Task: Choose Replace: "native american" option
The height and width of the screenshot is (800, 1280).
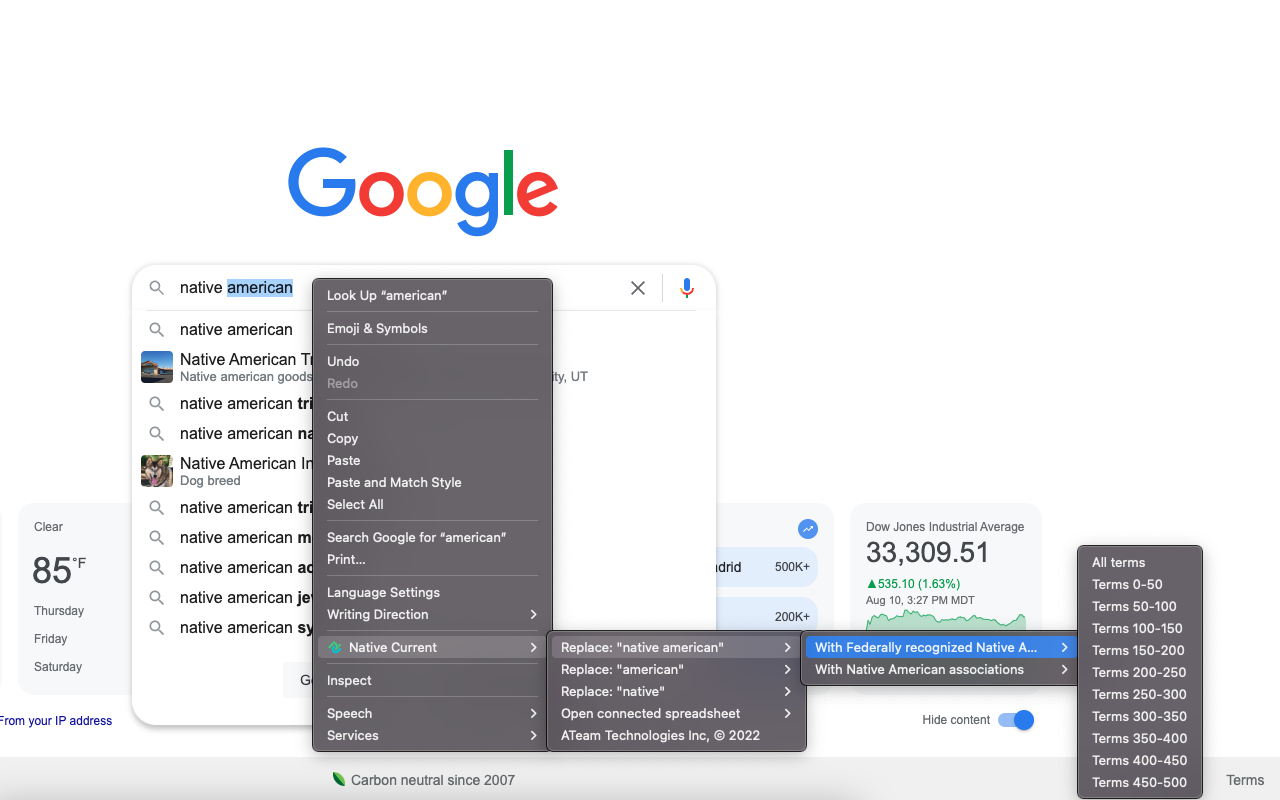Action: coord(640,647)
